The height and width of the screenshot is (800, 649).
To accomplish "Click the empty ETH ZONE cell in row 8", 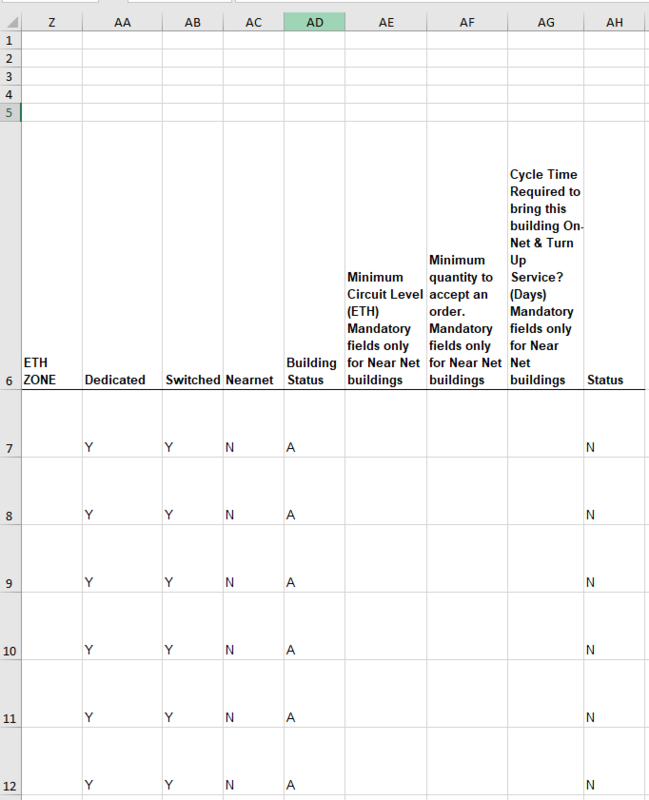I will (51, 500).
